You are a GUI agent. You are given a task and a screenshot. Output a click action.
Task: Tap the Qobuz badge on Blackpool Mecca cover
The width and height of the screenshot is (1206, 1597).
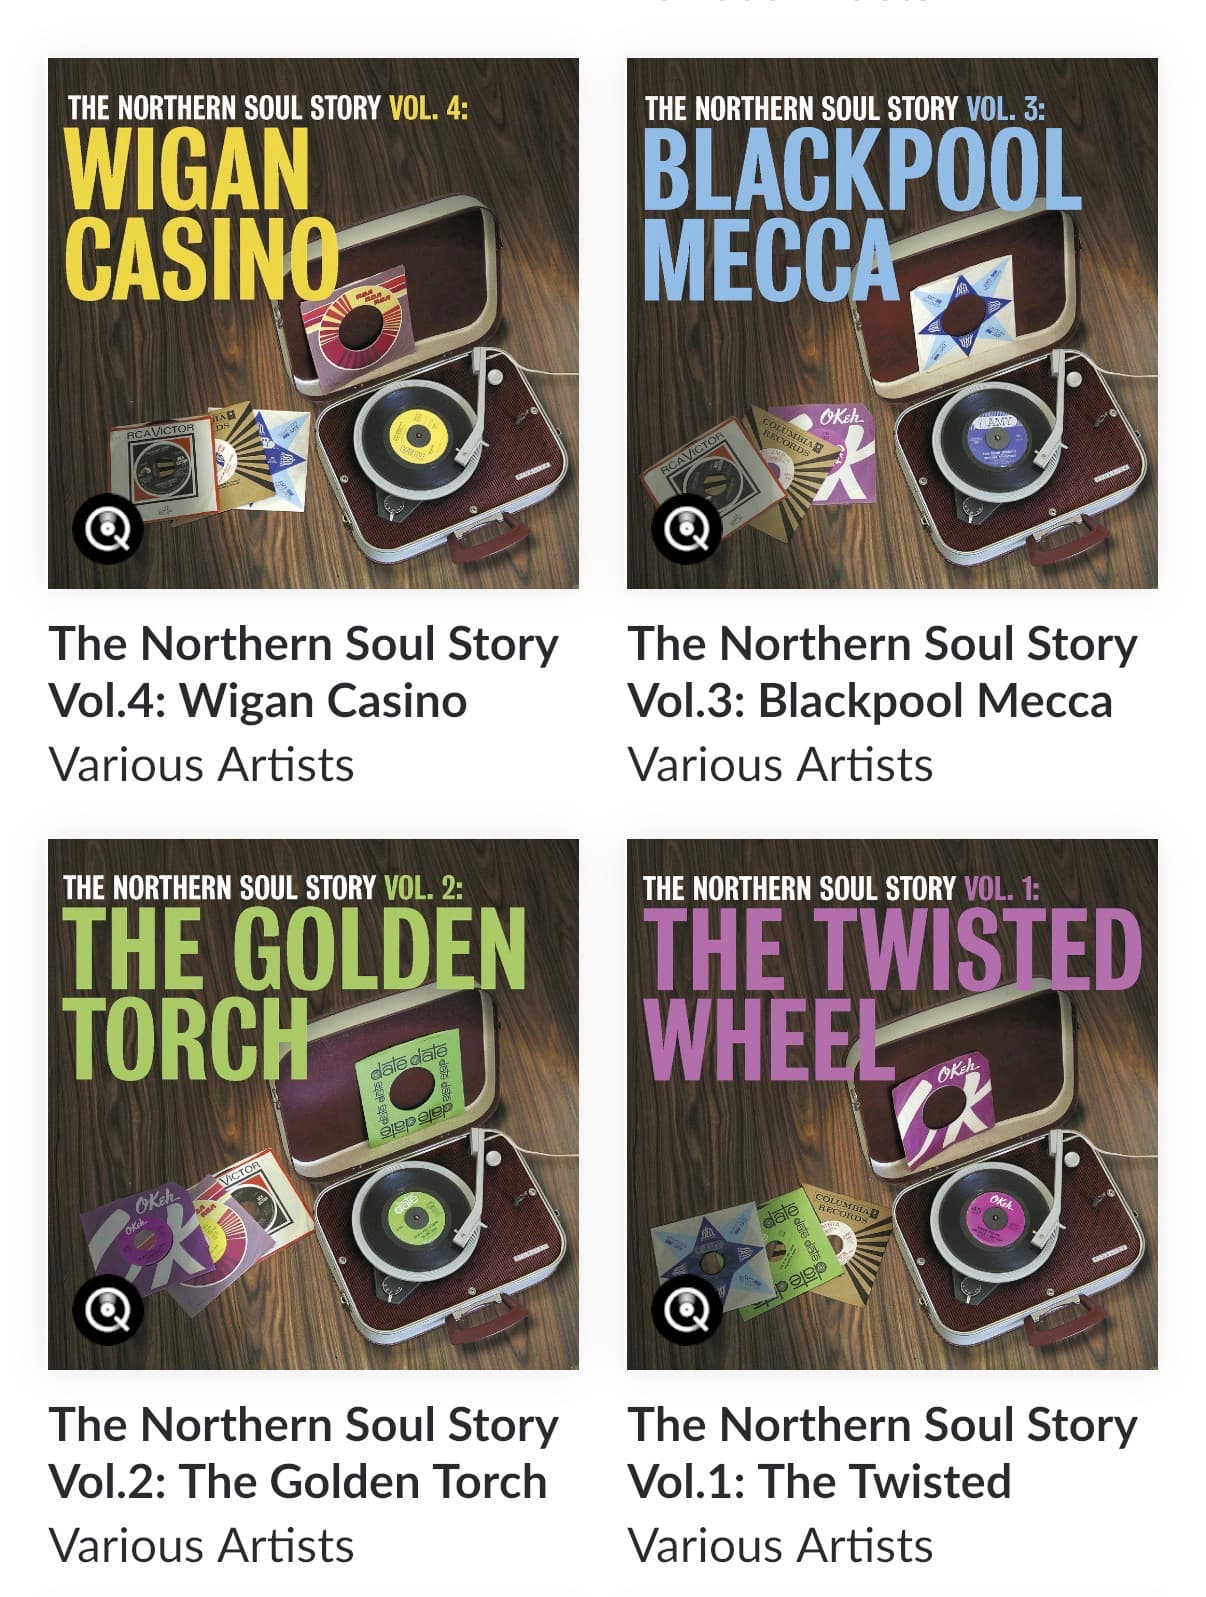[686, 528]
